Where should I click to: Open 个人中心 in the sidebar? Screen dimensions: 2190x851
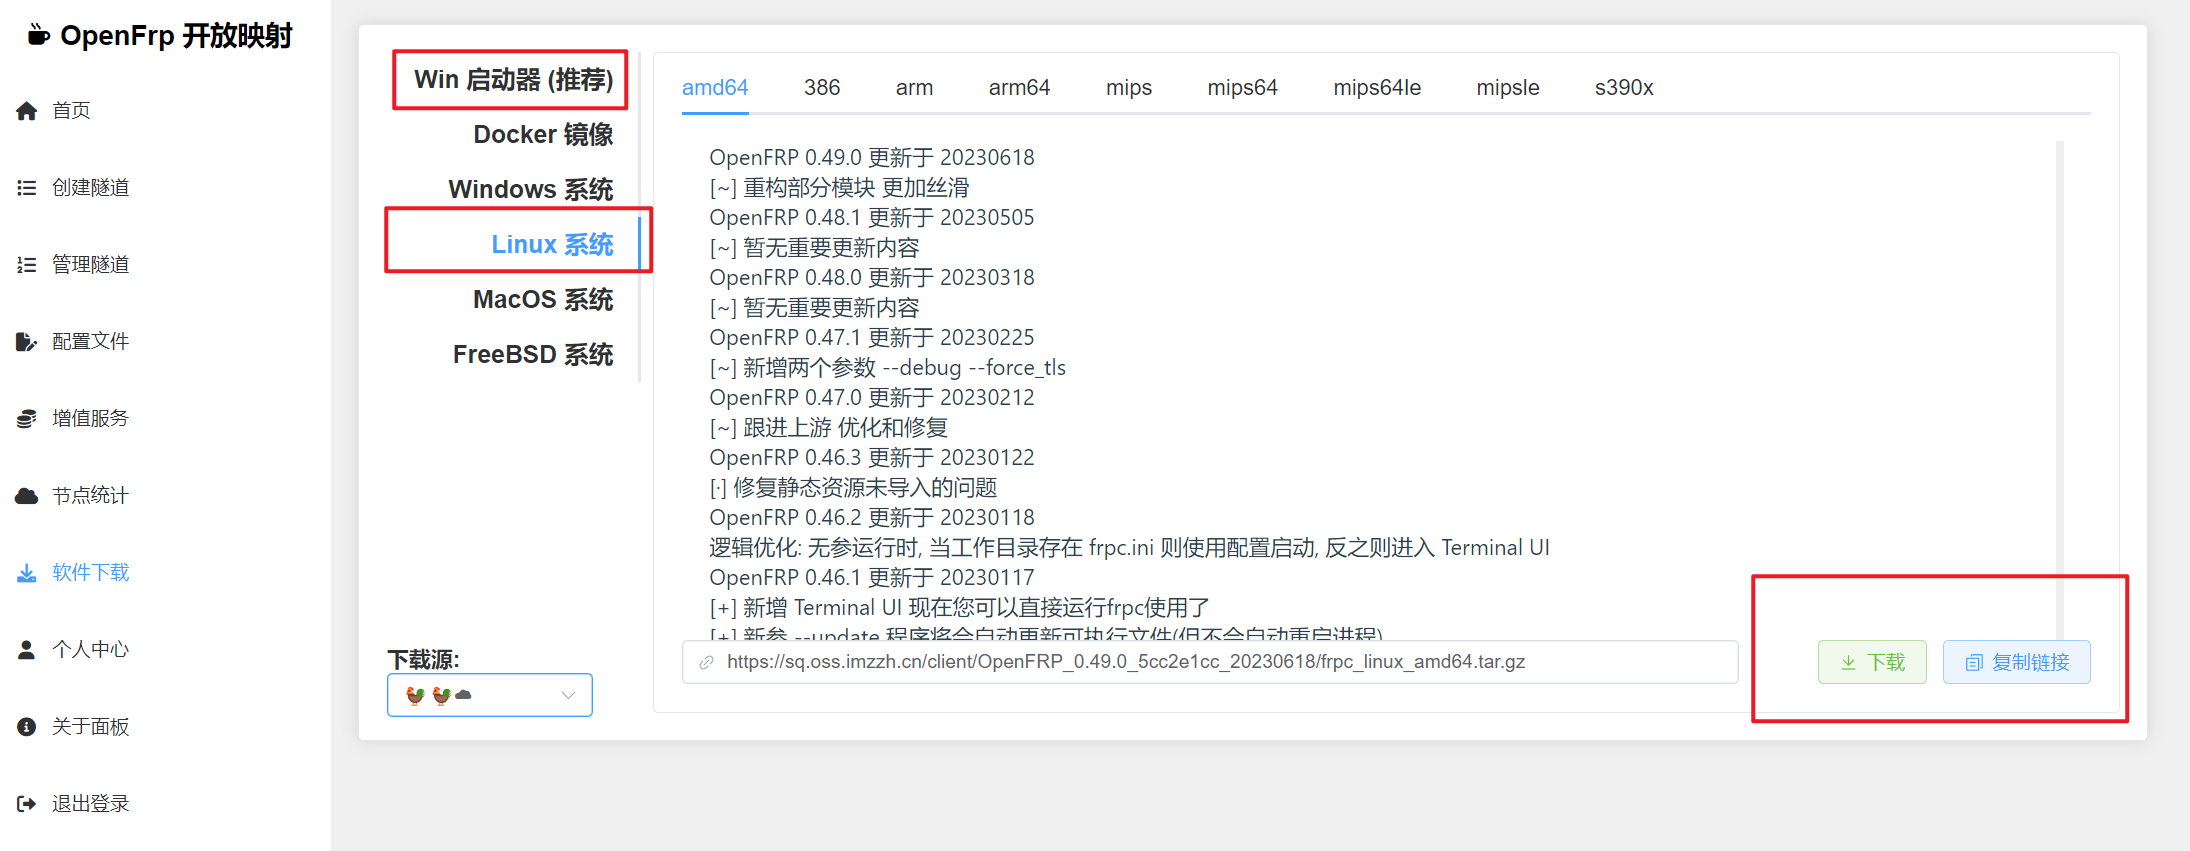pos(91,650)
